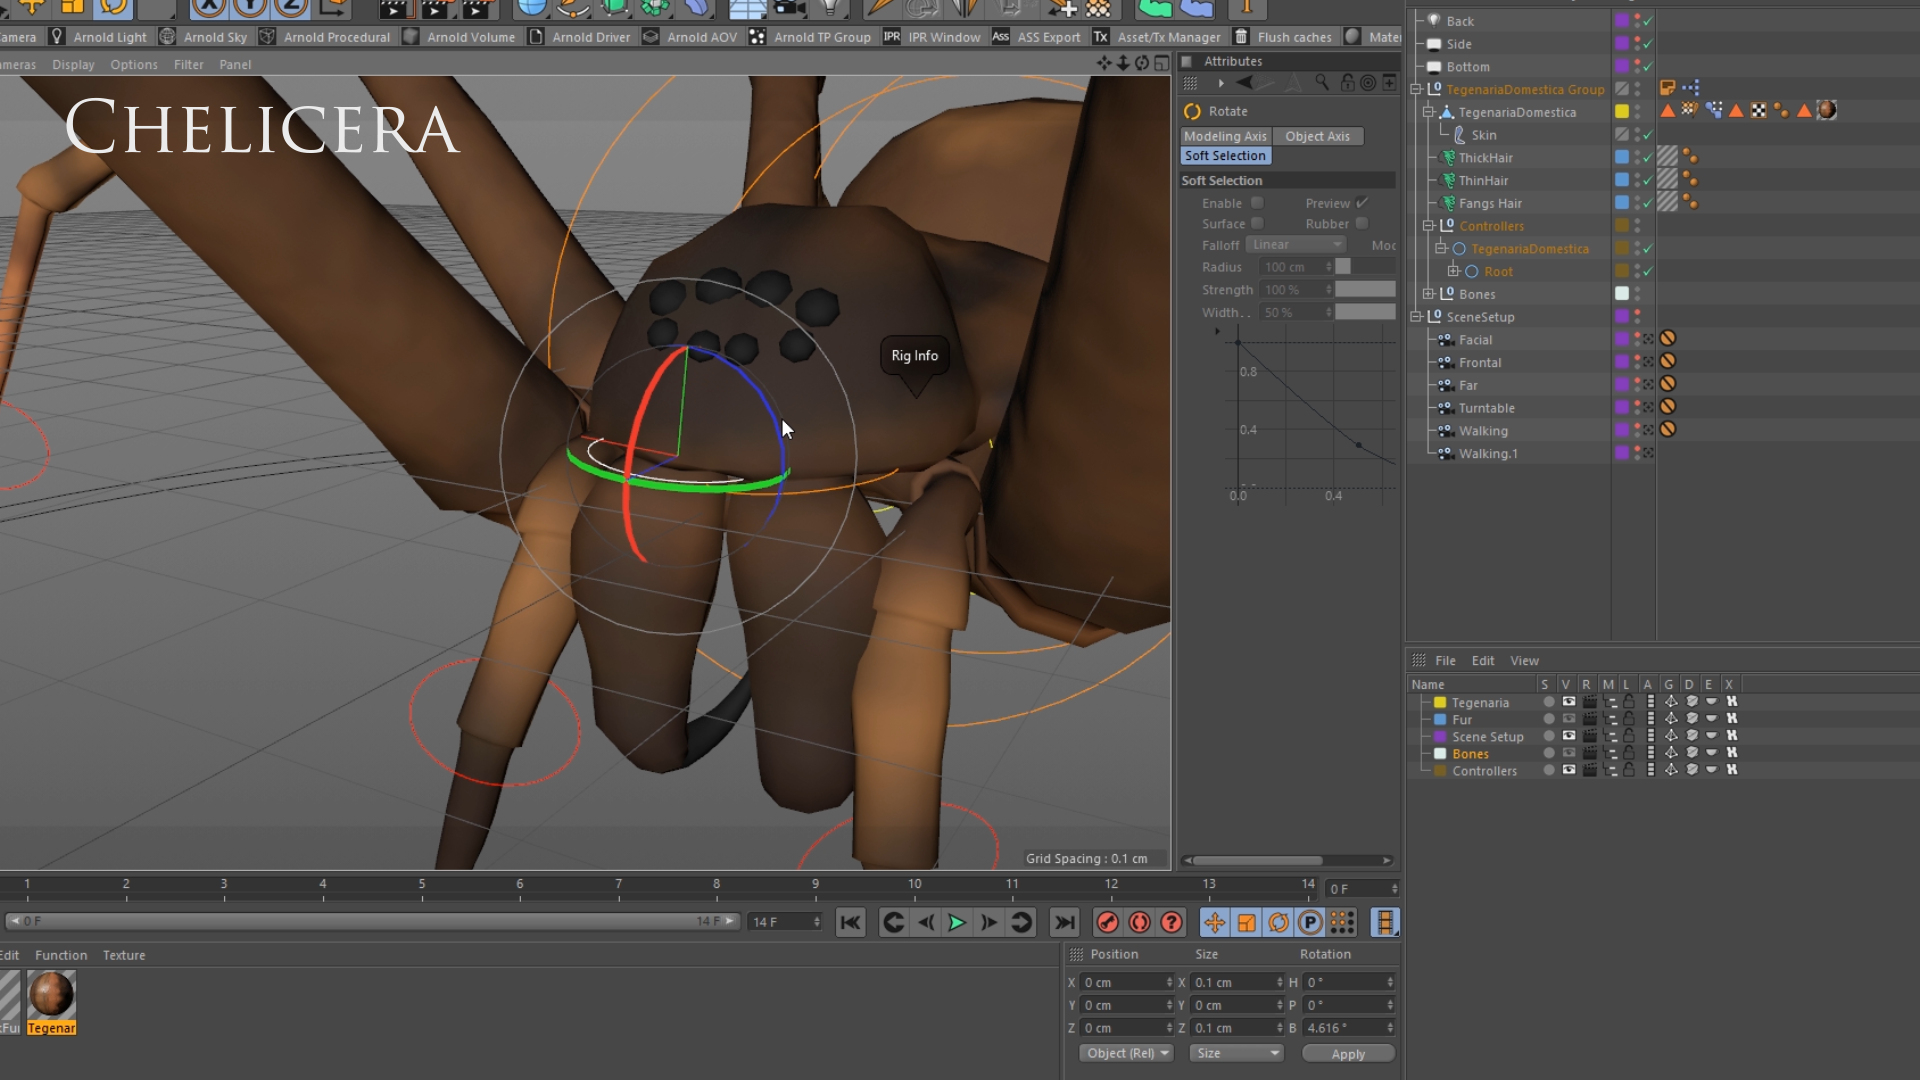Image resolution: width=1920 pixels, height=1080 pixels.
Task: Click the Back light bulb object icon
Action: (x=1434, y=21)
